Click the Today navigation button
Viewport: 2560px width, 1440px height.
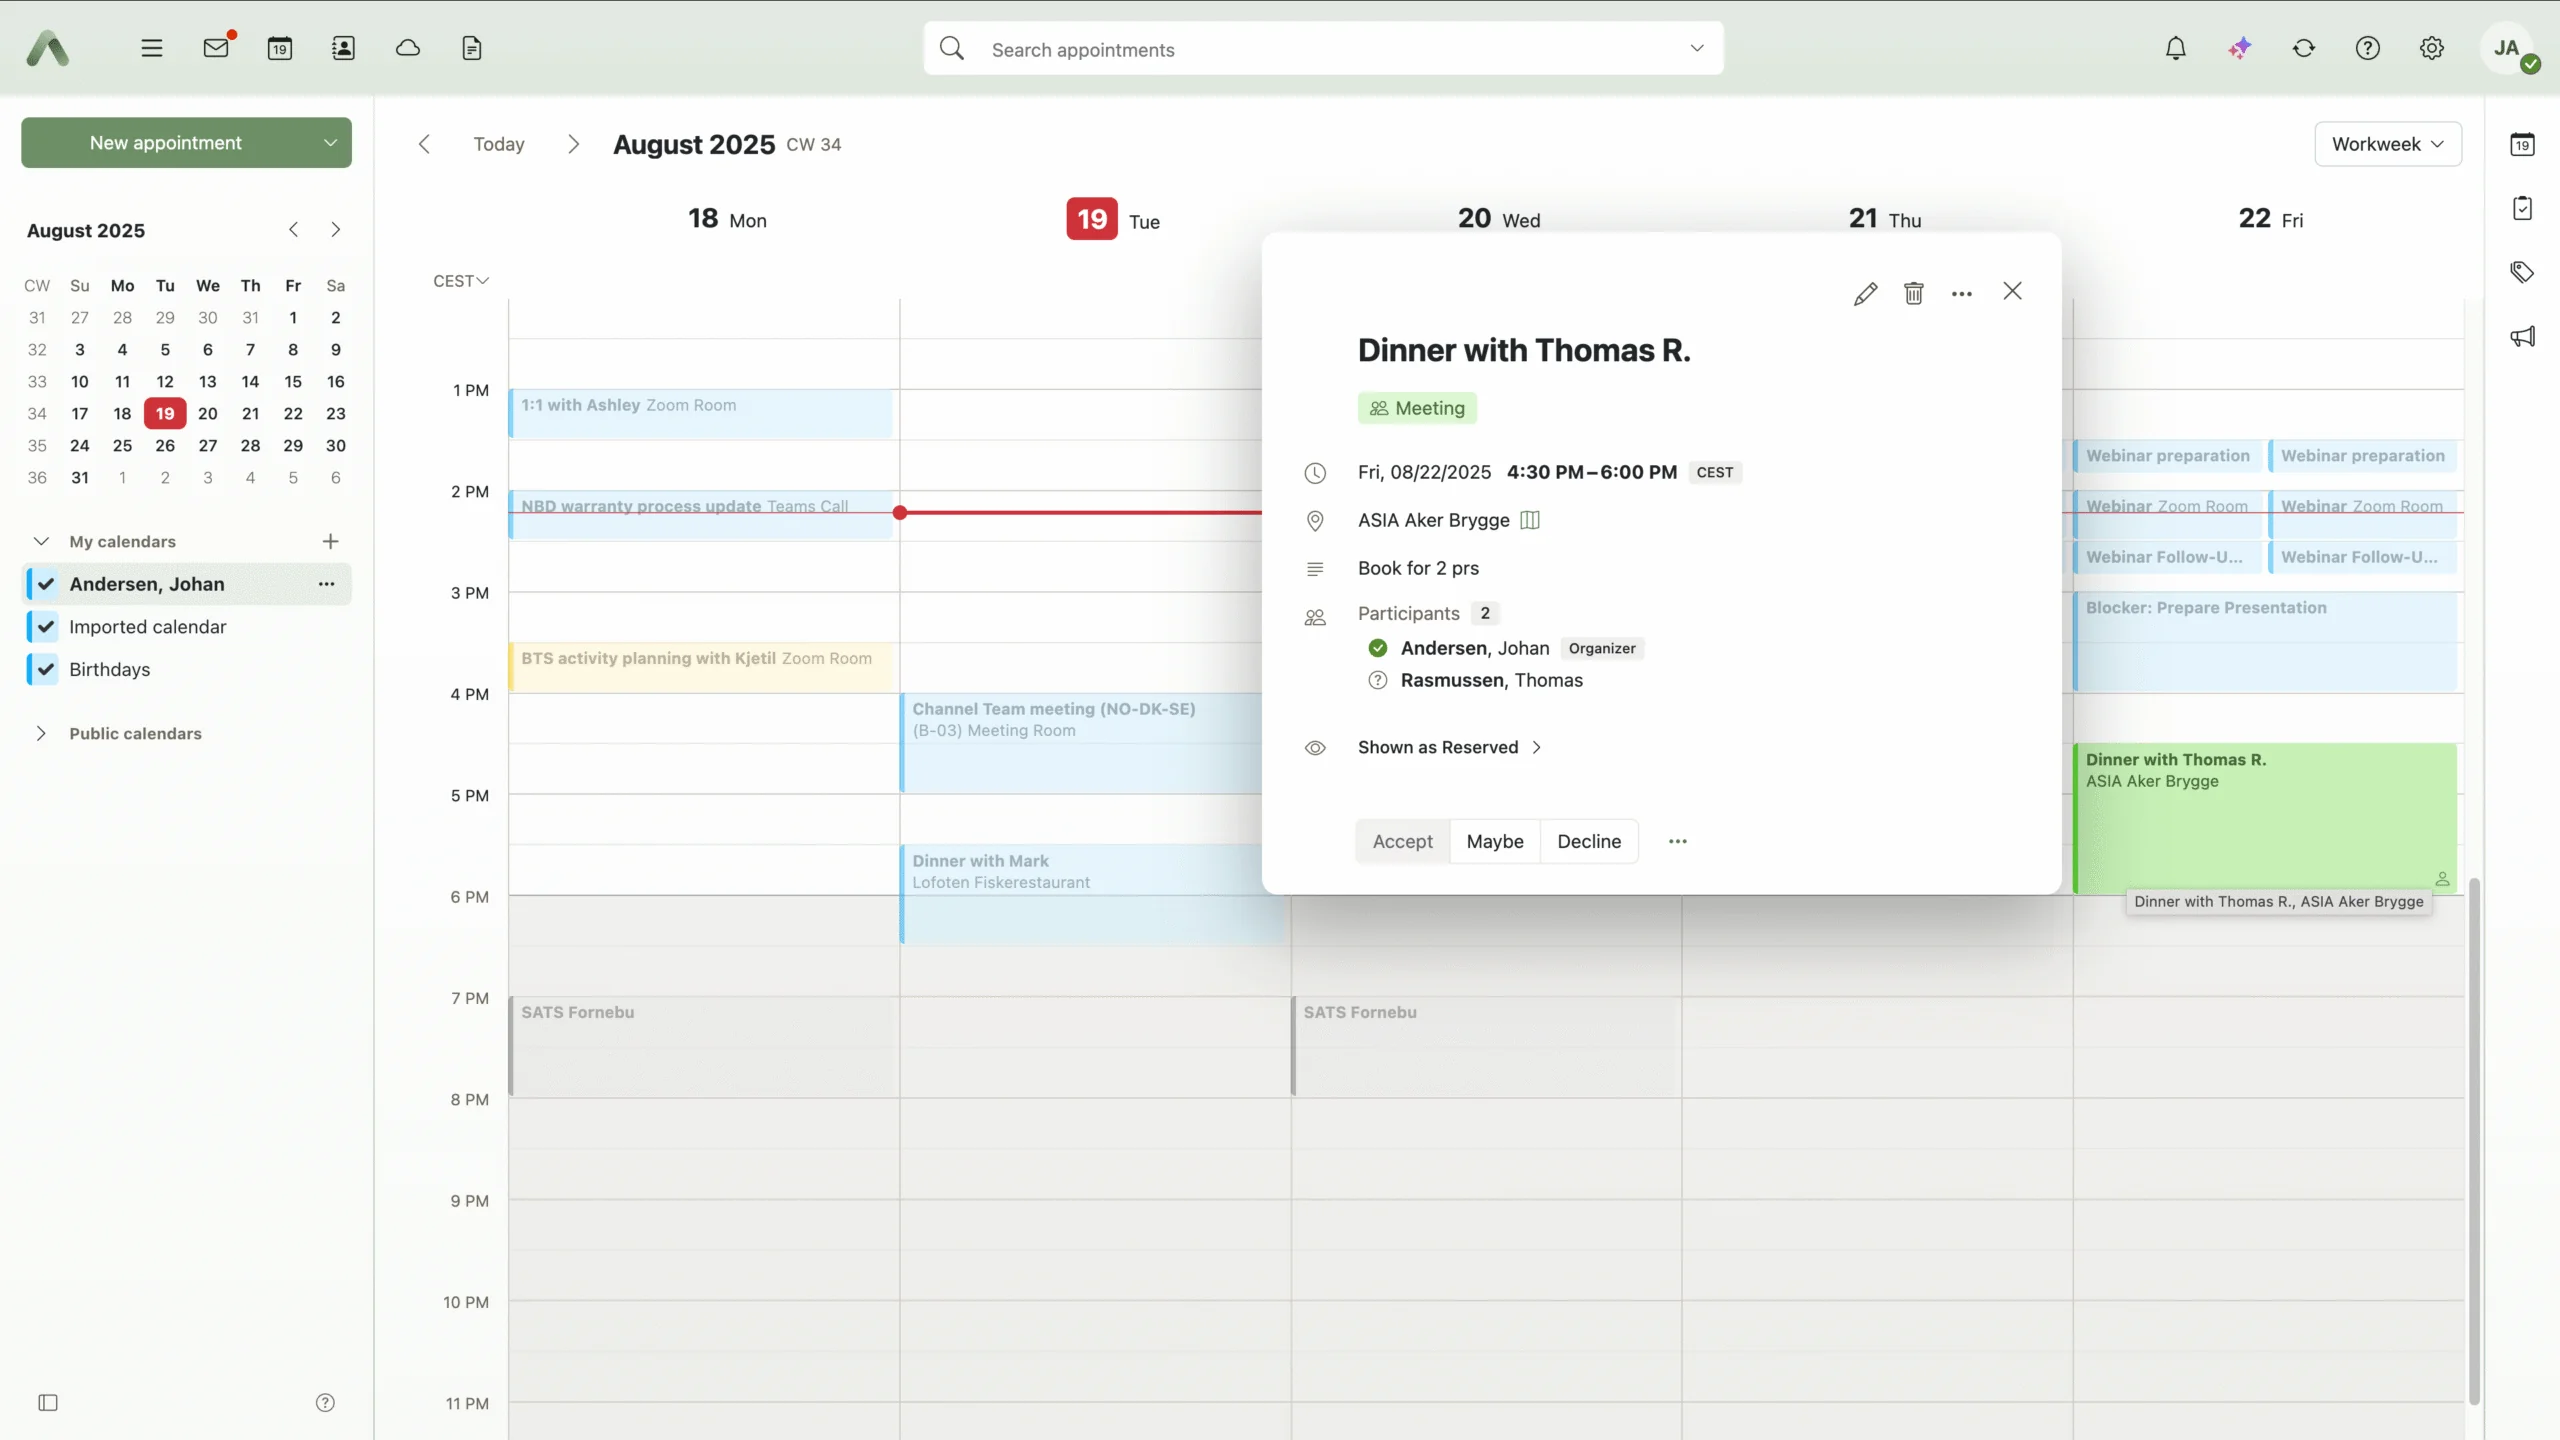(x=498, y=144)
